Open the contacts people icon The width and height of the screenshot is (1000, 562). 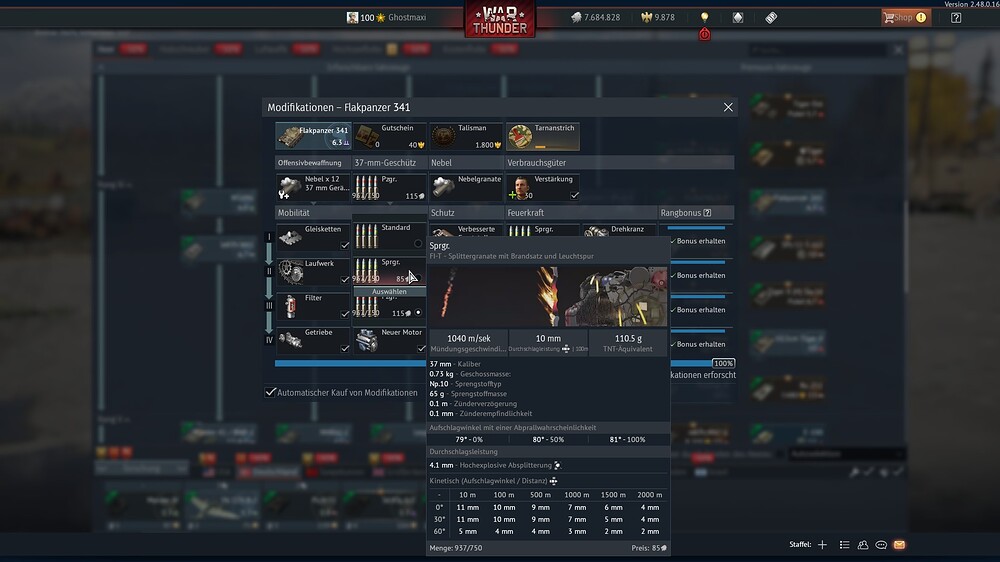point(863,544)
